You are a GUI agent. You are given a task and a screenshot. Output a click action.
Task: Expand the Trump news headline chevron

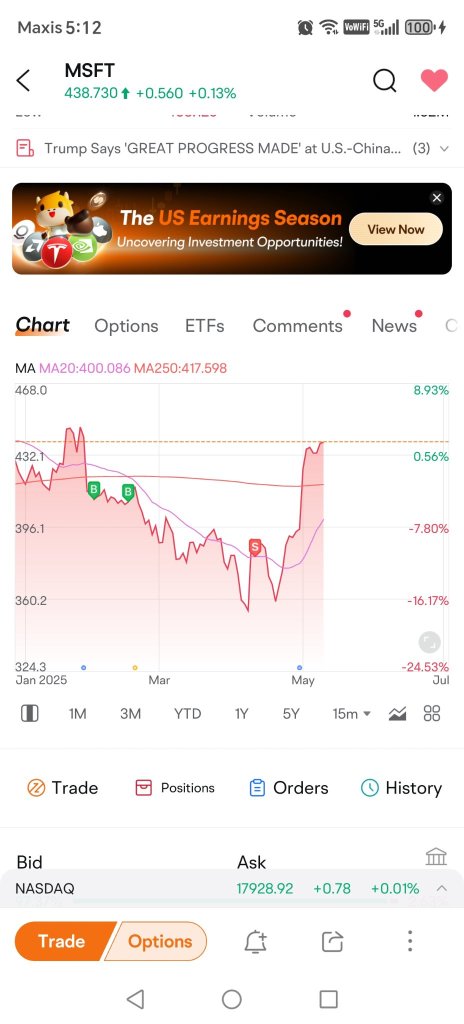click(x=444, y=148)
